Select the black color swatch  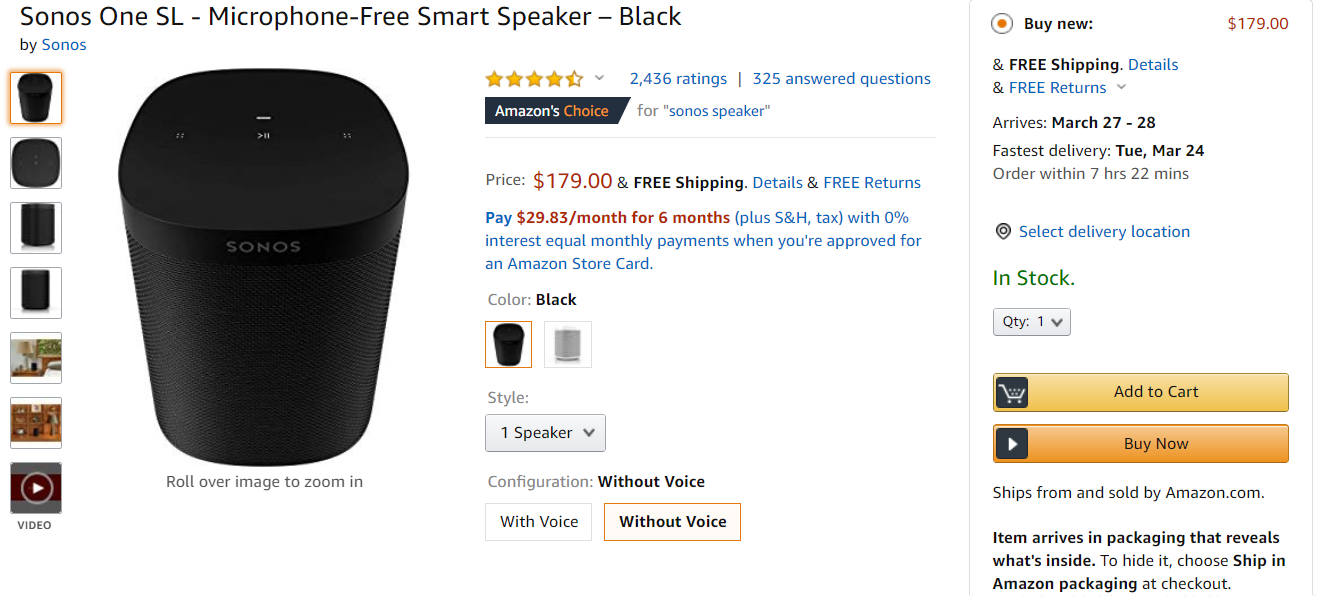(x=509, y=344)
